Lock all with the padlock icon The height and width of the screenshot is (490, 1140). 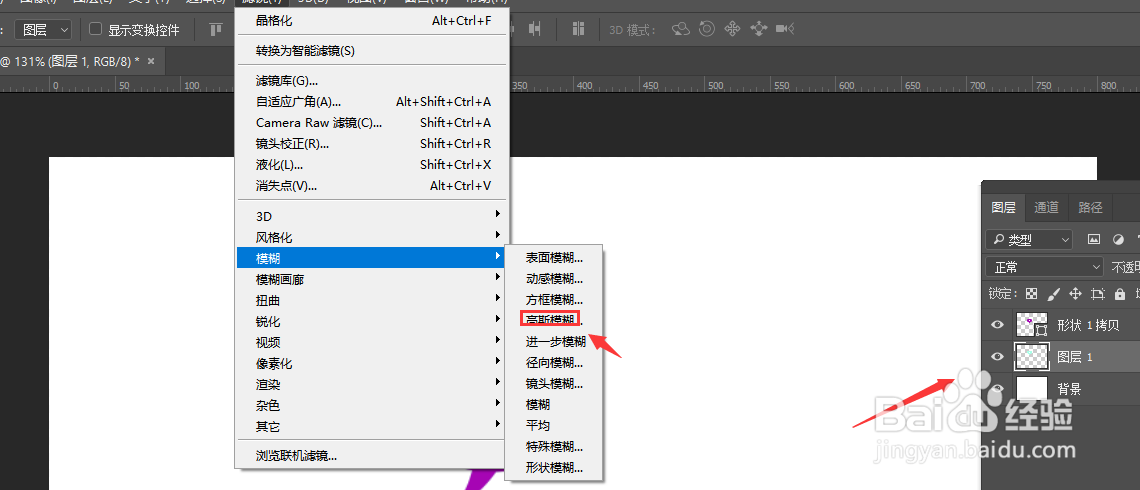(1120, 294)
